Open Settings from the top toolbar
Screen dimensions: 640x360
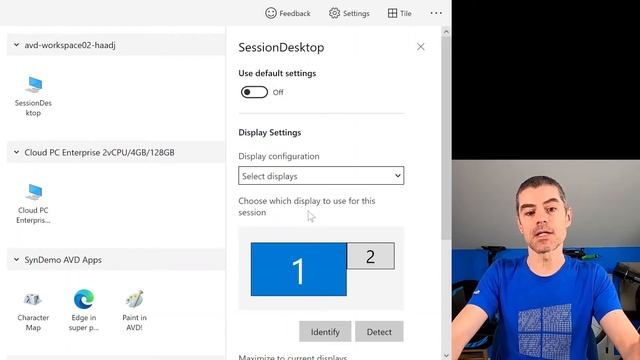[x=349, y=13]
